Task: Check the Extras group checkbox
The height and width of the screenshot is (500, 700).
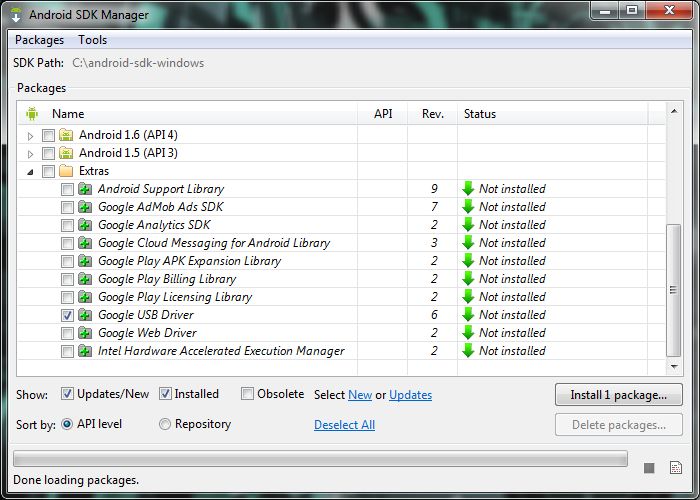Action: (48, 171)
